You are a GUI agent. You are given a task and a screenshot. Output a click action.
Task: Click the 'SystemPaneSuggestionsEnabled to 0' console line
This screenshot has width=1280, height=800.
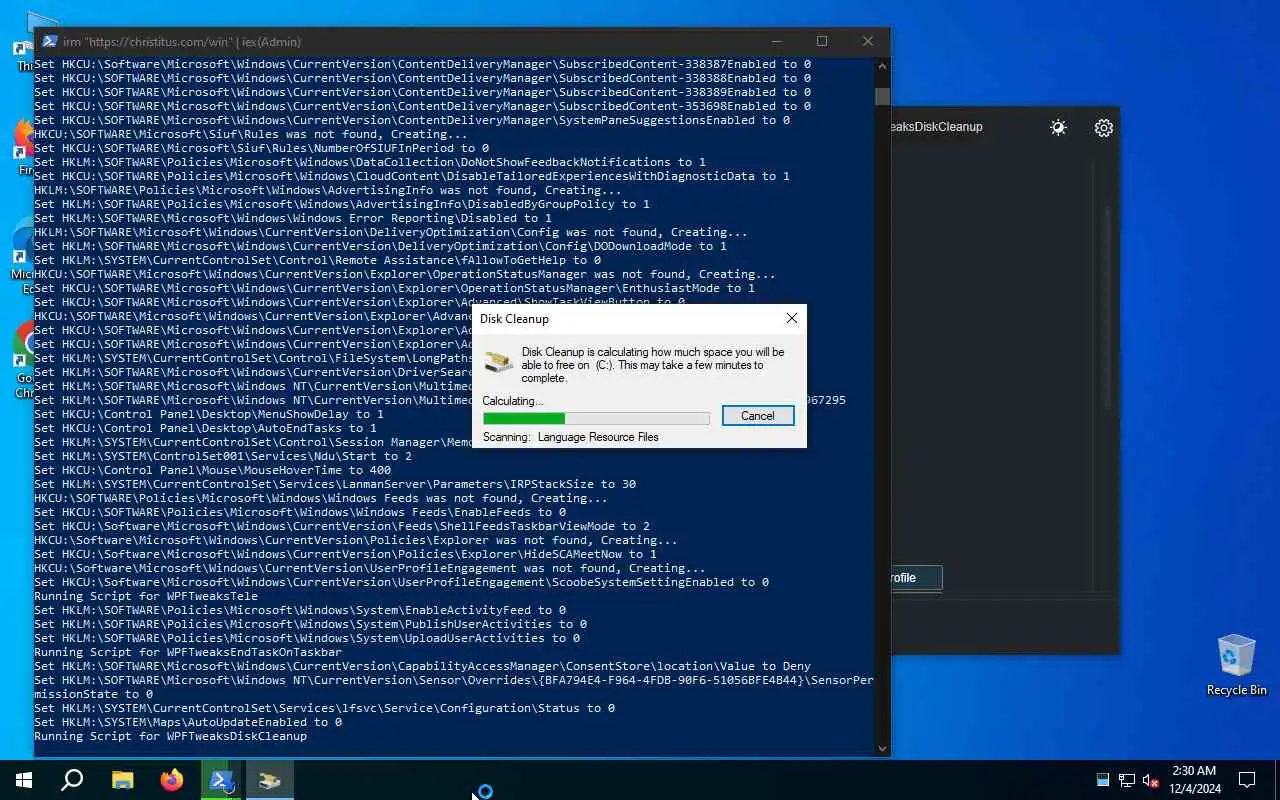pyautogui.click(x=412, y=120)
